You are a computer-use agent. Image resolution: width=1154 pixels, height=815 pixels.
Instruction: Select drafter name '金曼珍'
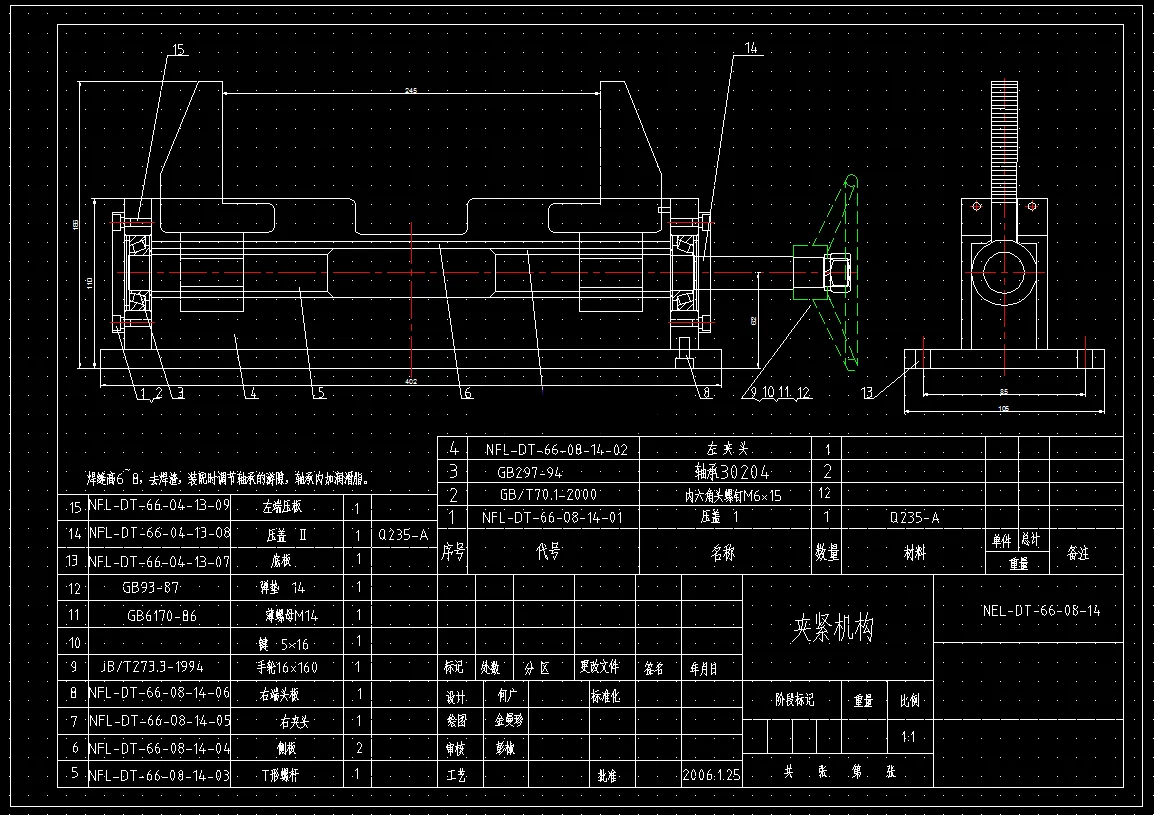(x=509, y=721)
